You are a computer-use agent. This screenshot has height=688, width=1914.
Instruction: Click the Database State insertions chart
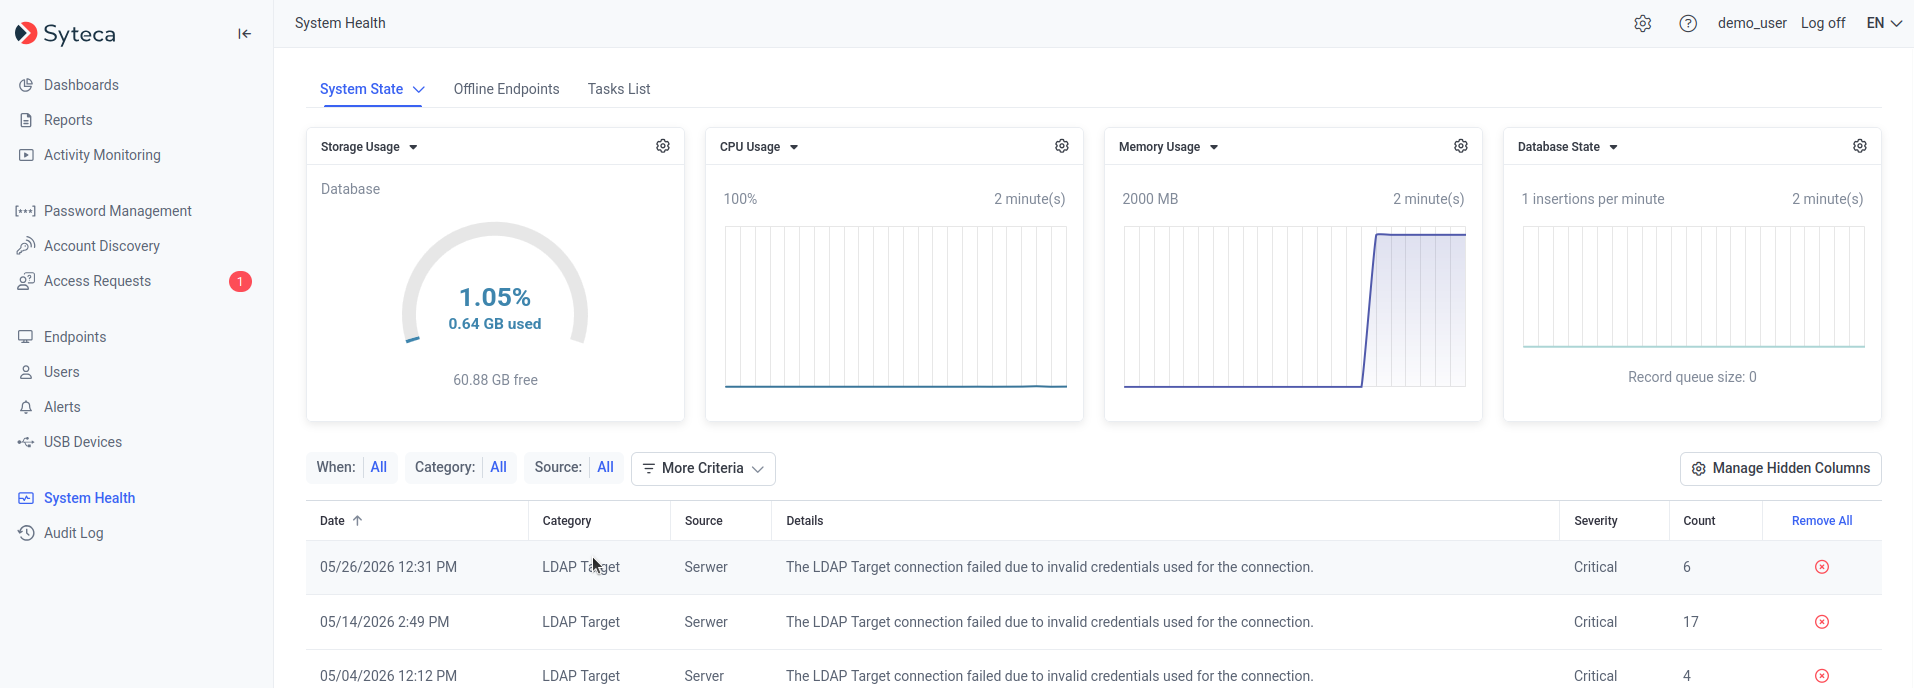(1693, 287)
